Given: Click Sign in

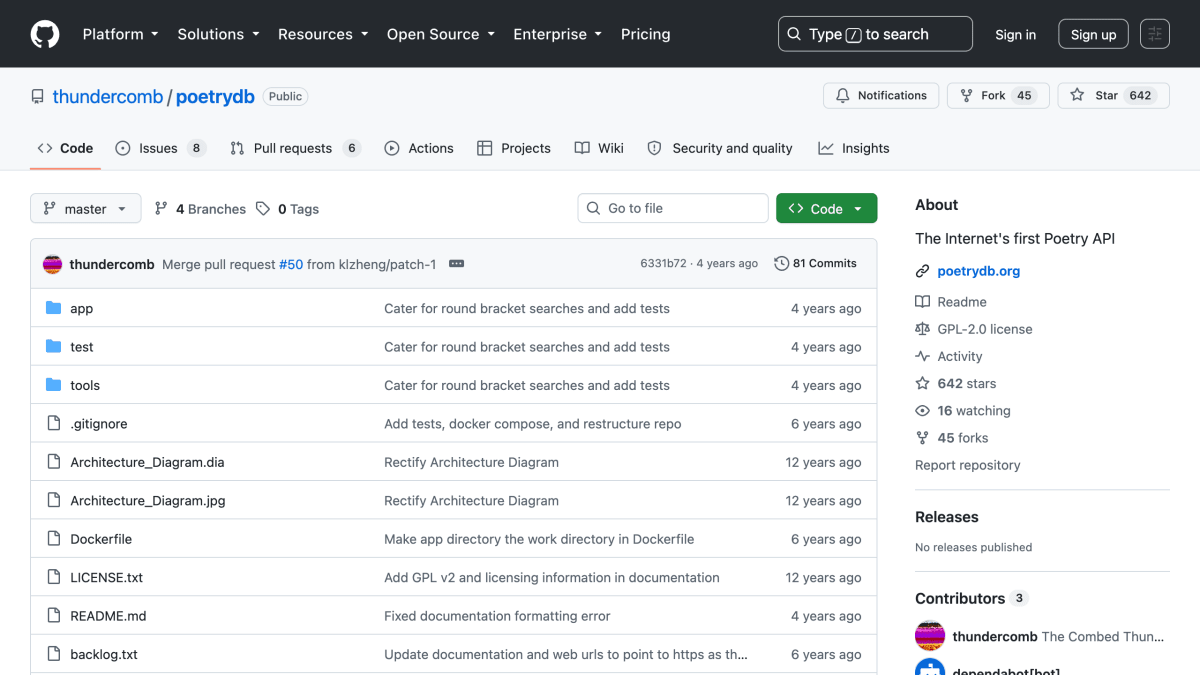Looking at the screenshot, I should click(x=1015, y=34).
